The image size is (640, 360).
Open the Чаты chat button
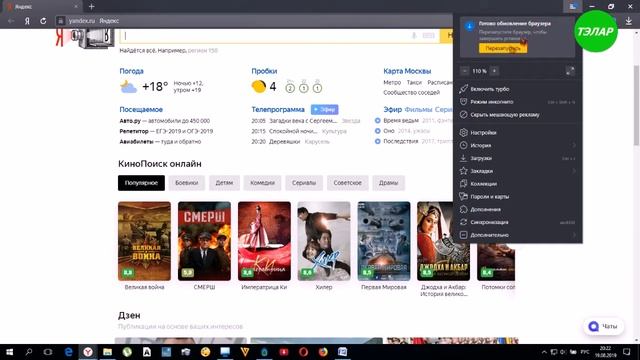click(603, 327)
